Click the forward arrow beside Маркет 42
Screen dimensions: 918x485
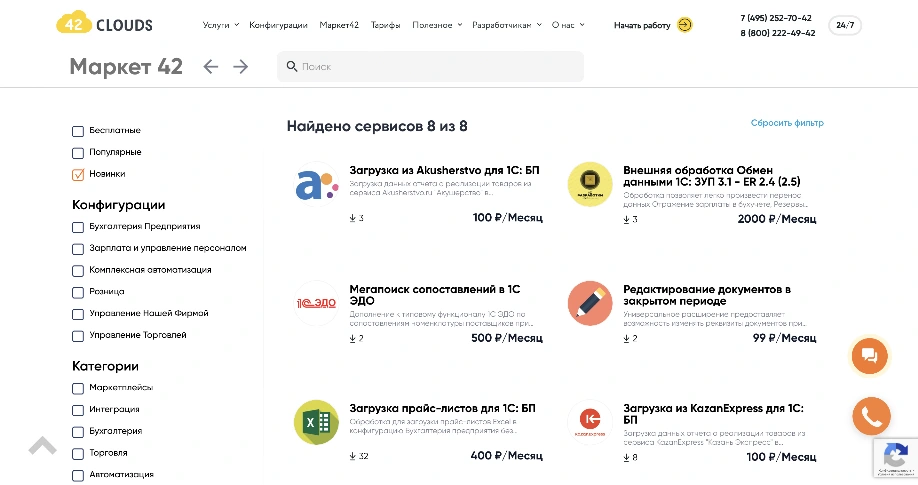pos(240,67)
